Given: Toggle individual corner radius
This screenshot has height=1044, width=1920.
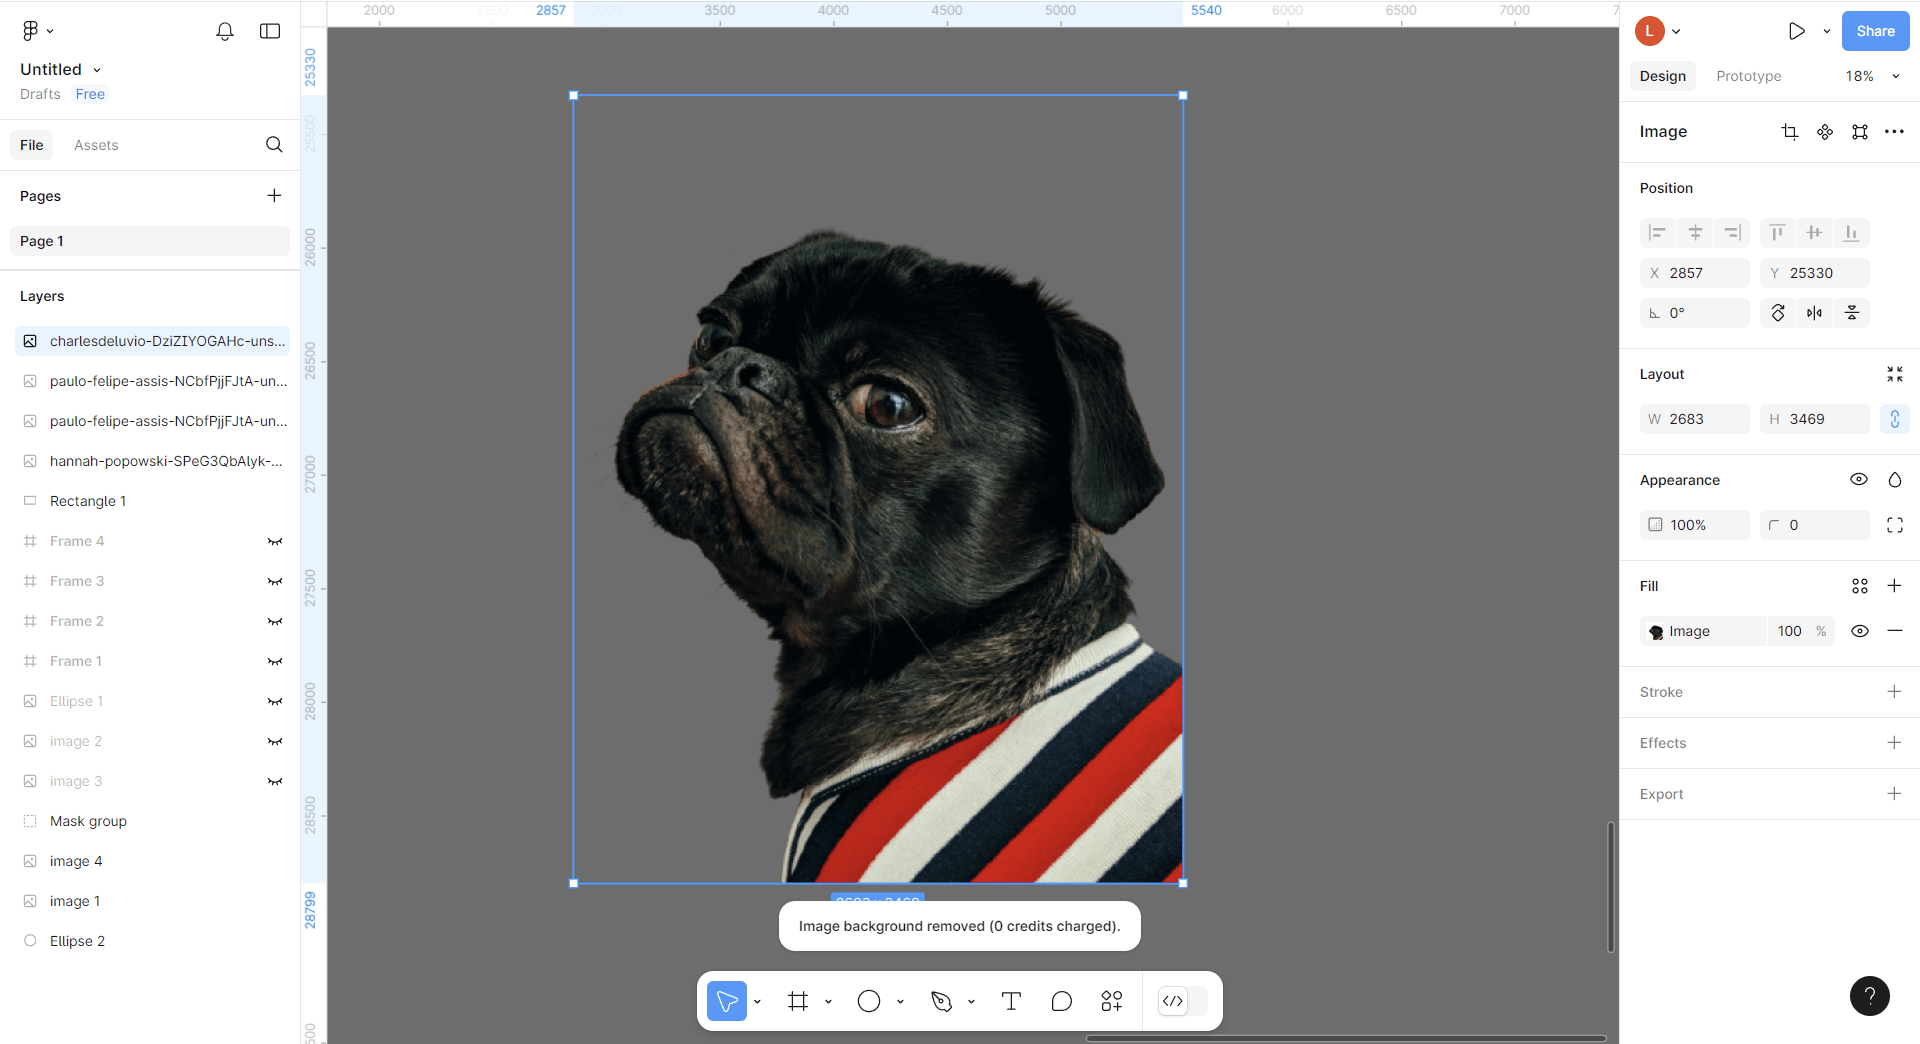Looking at the screenshot, I should point(1894,525).
